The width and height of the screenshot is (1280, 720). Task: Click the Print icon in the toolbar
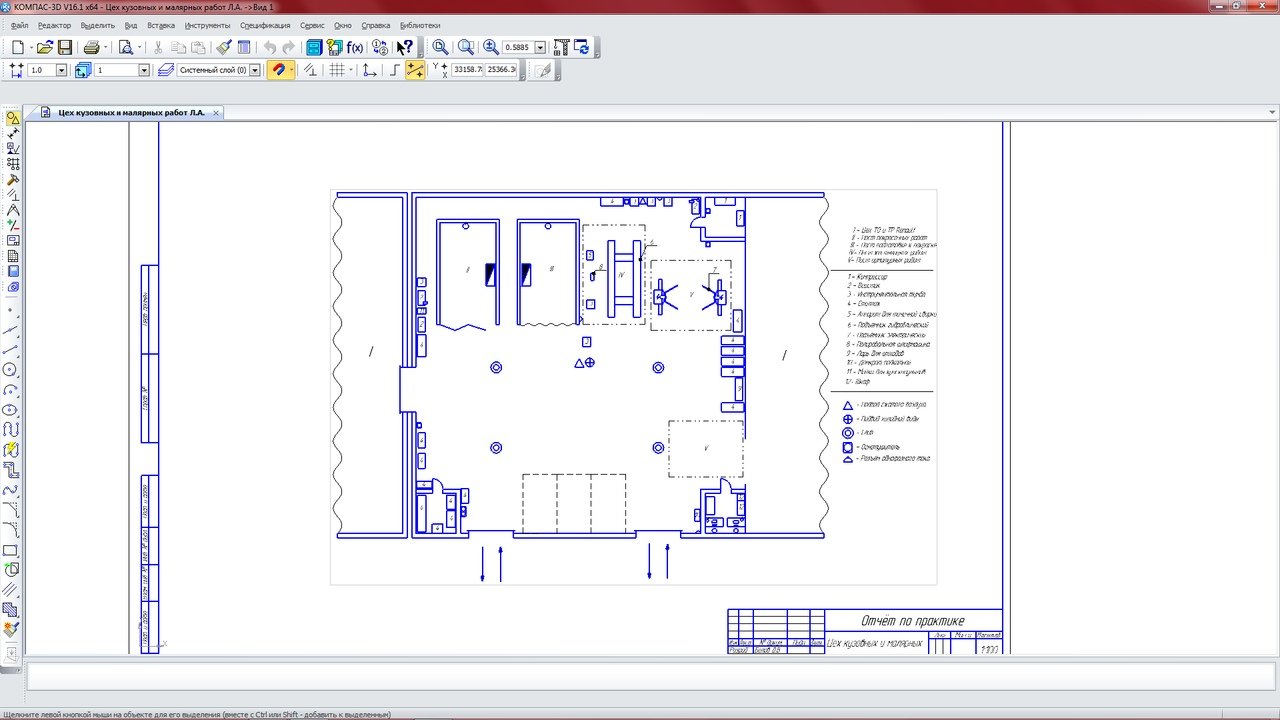click(x=91, y=47)
